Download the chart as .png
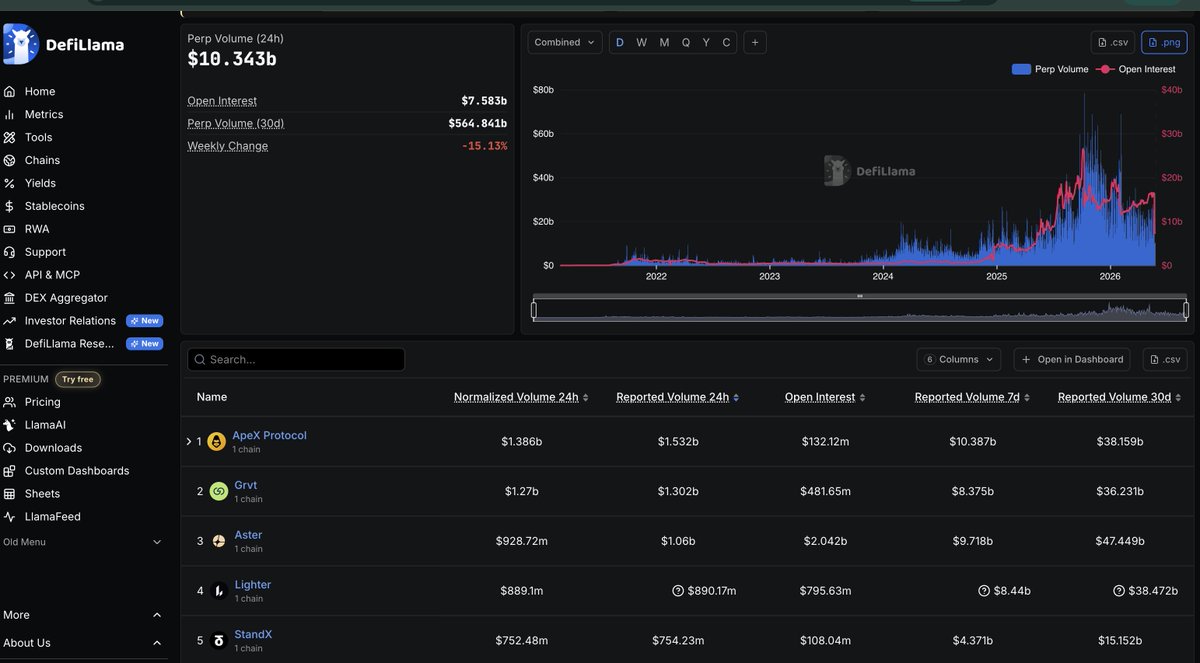Image resolution: width=1200 pixels, height=663 pixels. click(1164, 42)
